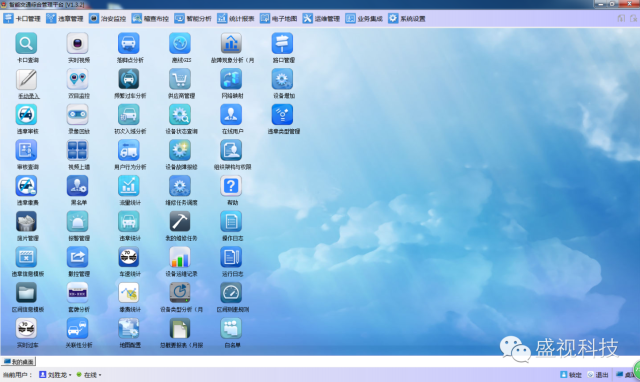
Task: Open the 路口管理 signpost icon
Action: click(x=282, y=43)
